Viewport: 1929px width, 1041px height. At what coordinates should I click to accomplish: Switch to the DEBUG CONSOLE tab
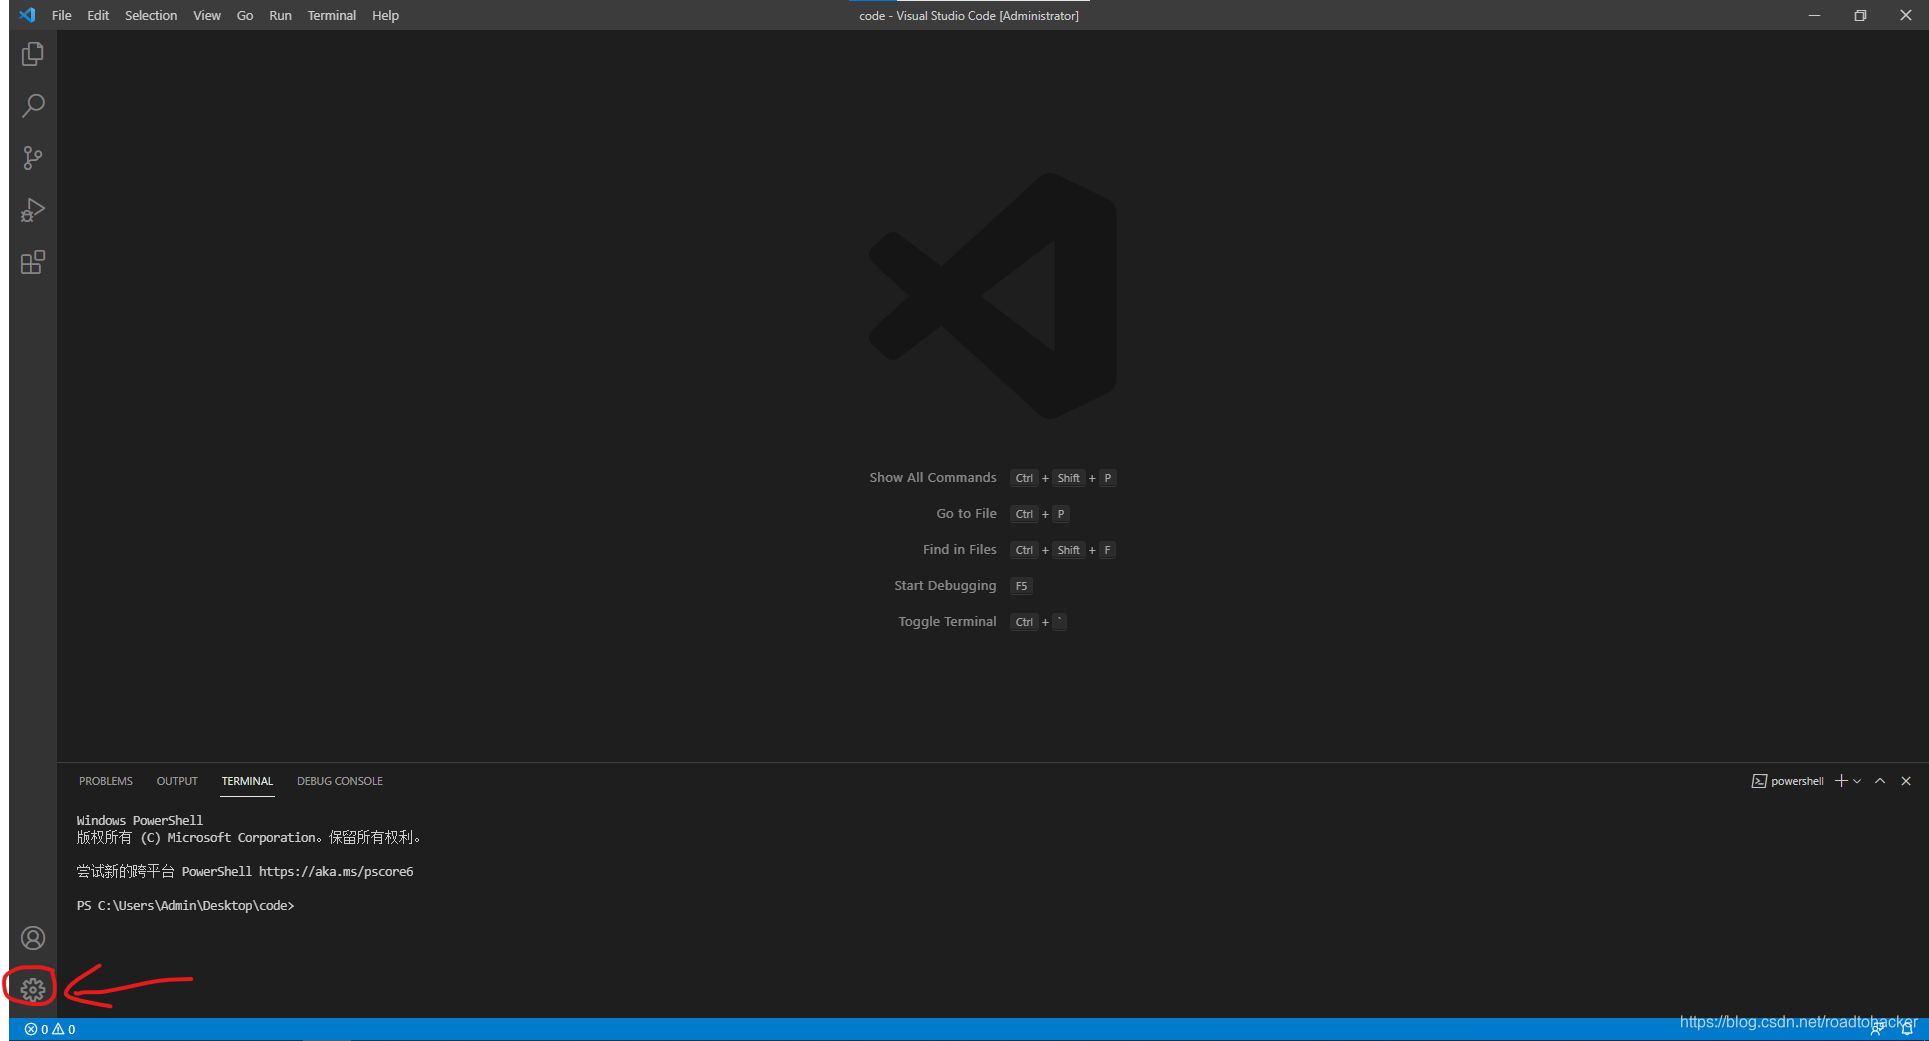tap(340, 781)
